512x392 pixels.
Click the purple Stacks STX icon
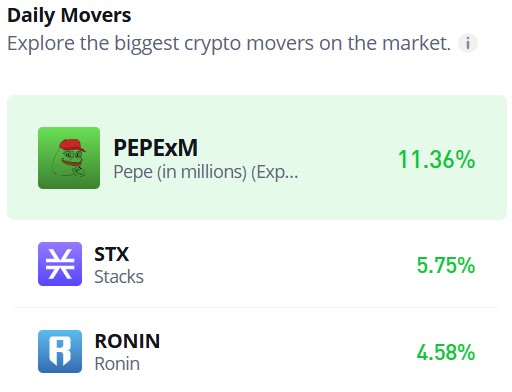tap(60, 264)
